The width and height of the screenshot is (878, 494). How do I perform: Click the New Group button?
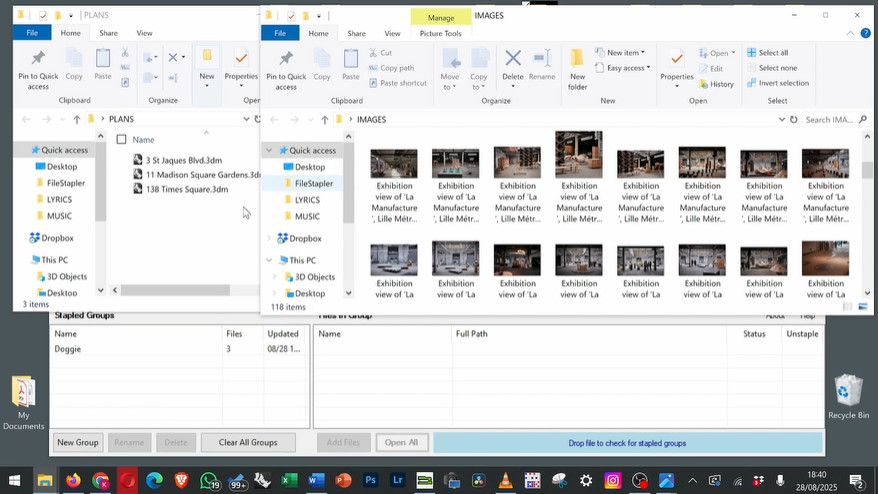coord(78,442)
